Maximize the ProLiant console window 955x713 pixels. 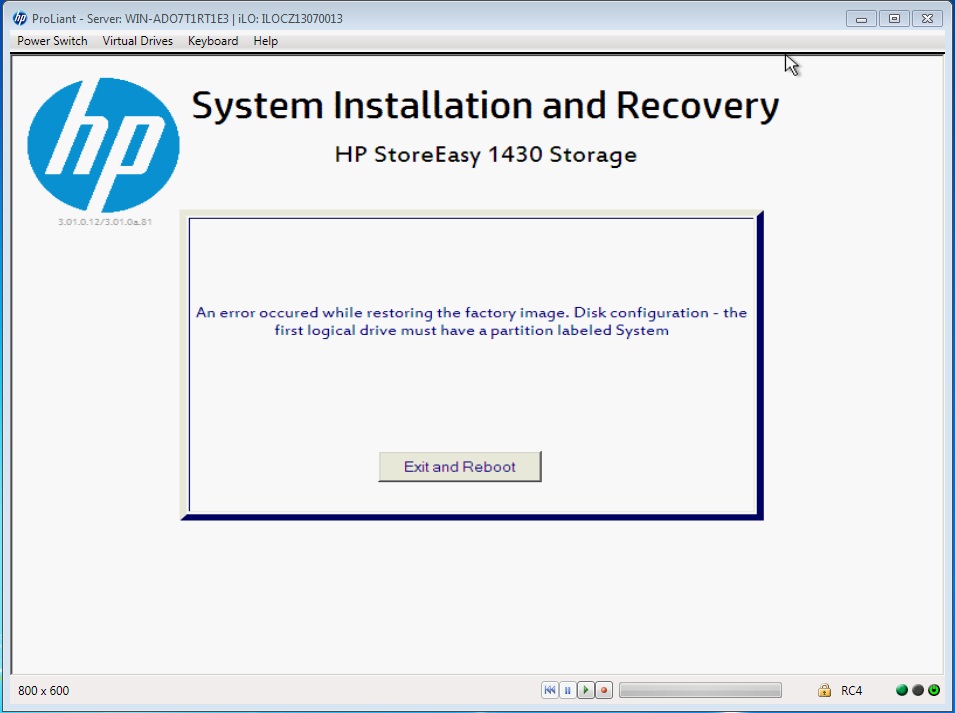coord(894,19)
